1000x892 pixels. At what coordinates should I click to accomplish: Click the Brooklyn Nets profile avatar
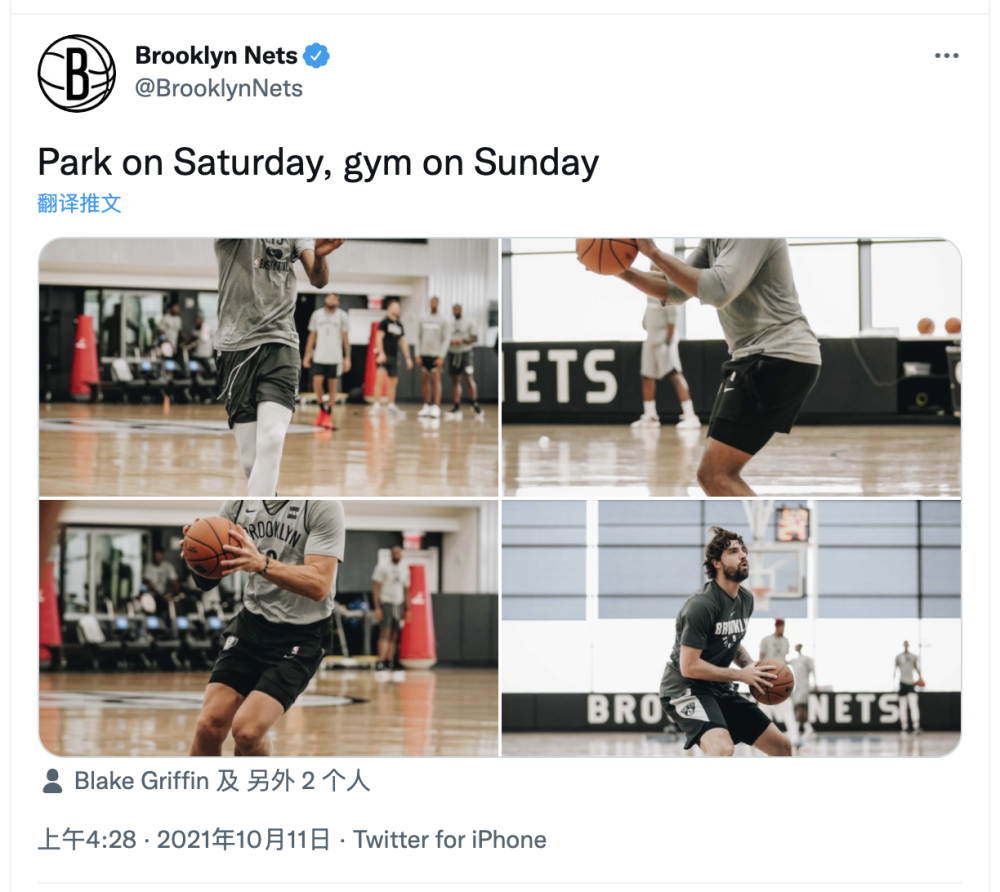77,73
